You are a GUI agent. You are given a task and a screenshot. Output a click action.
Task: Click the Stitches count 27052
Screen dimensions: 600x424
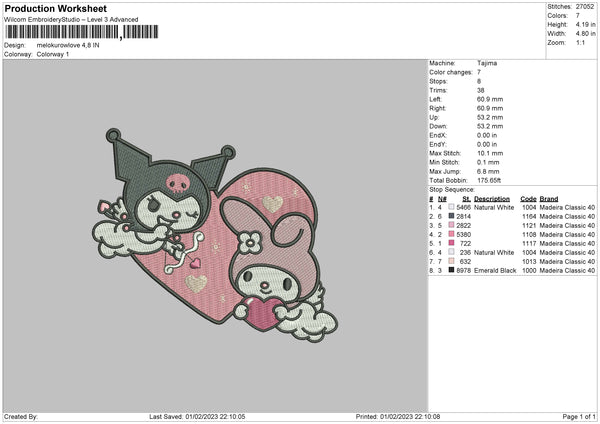pyautogui.click(x=585, y=7)
